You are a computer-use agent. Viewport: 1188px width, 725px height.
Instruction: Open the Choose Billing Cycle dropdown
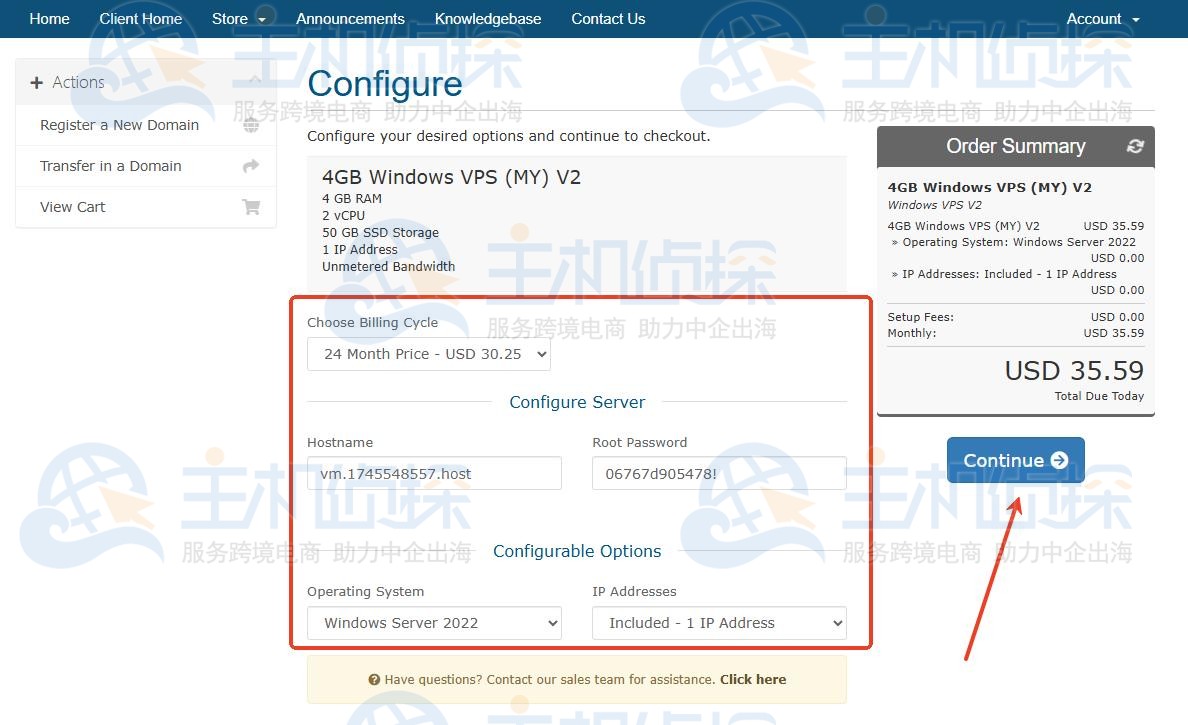point(428,354)
